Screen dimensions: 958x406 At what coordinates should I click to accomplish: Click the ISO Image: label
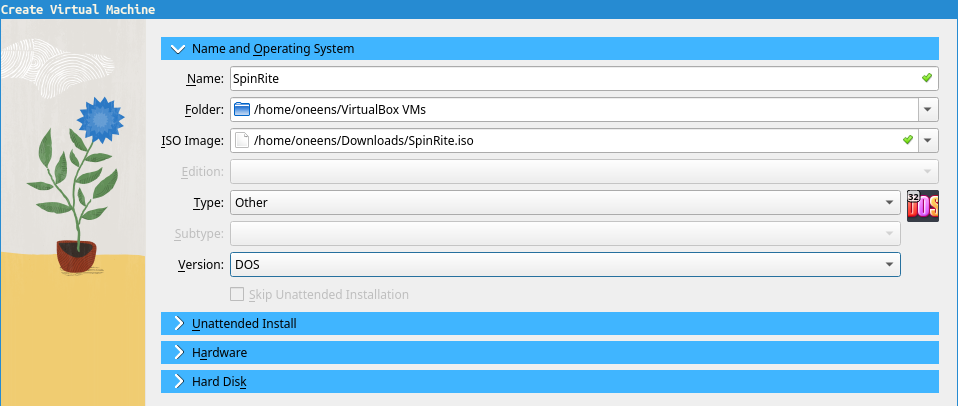[192, 141]
